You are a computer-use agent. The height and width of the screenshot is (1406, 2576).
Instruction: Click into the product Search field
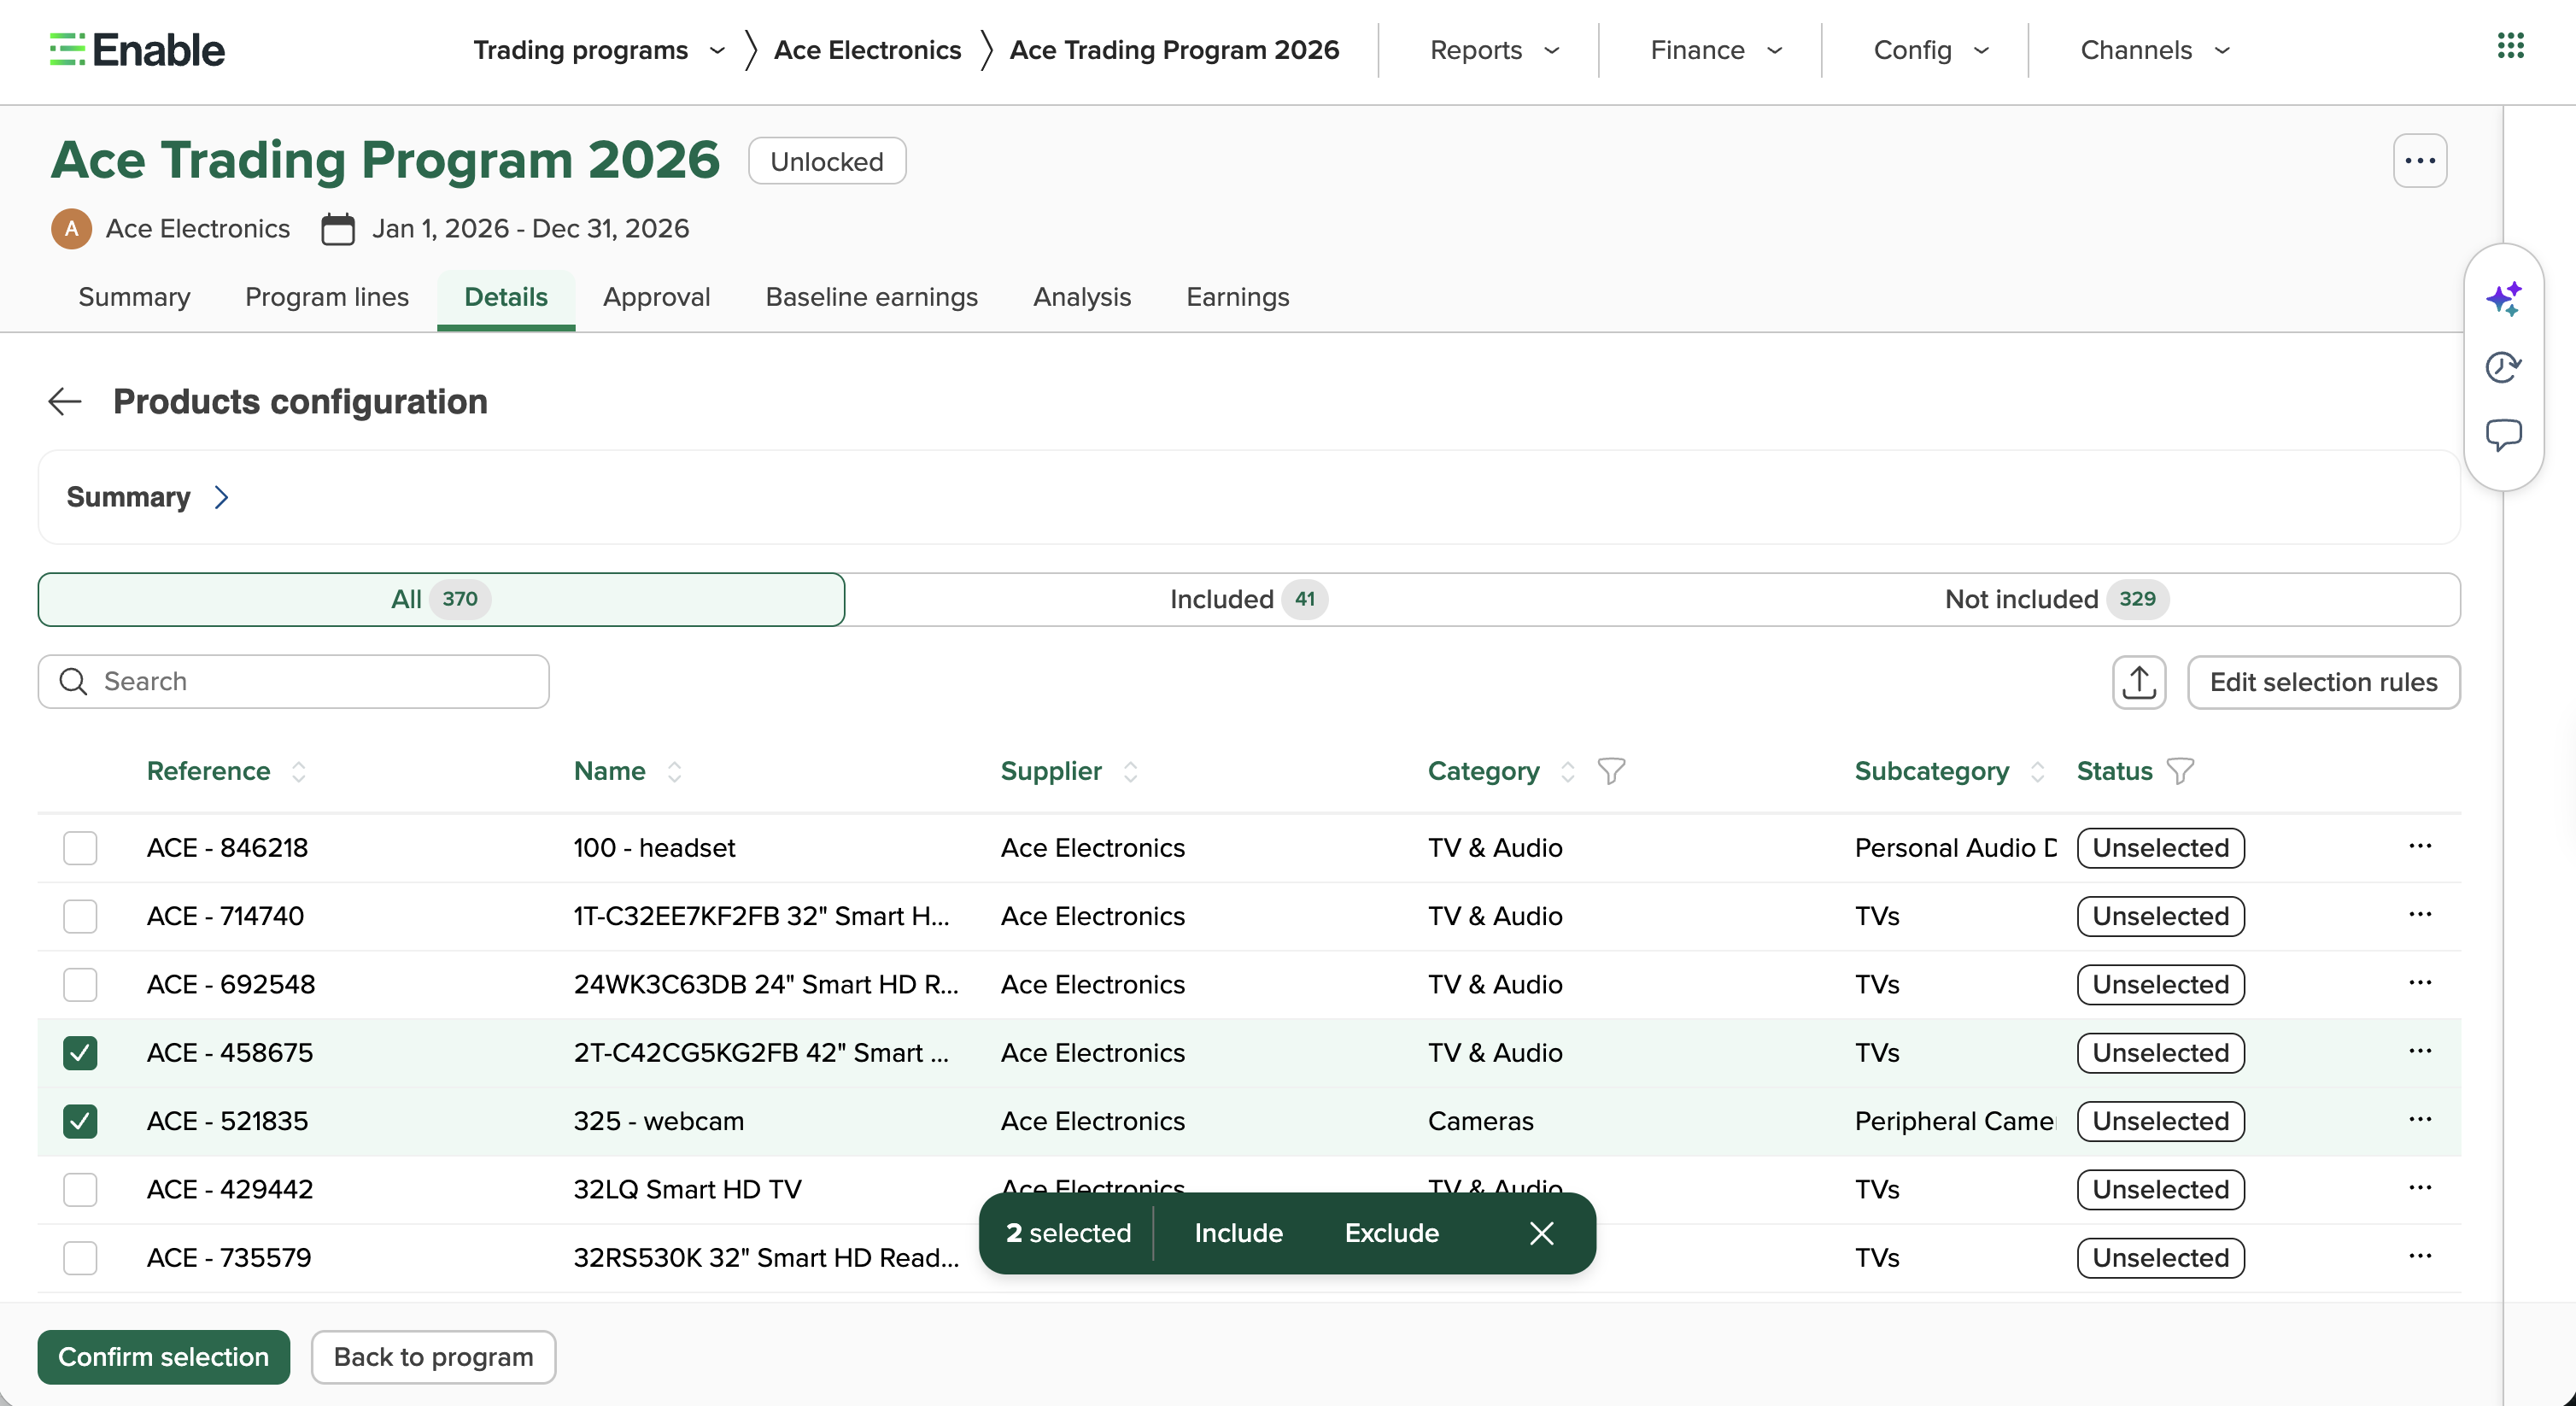pos(293,681)
